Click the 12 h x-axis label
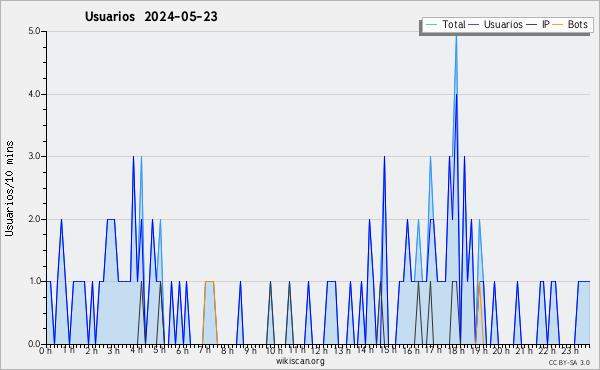Viewport: 600px width, 370px height. point(319,350)
